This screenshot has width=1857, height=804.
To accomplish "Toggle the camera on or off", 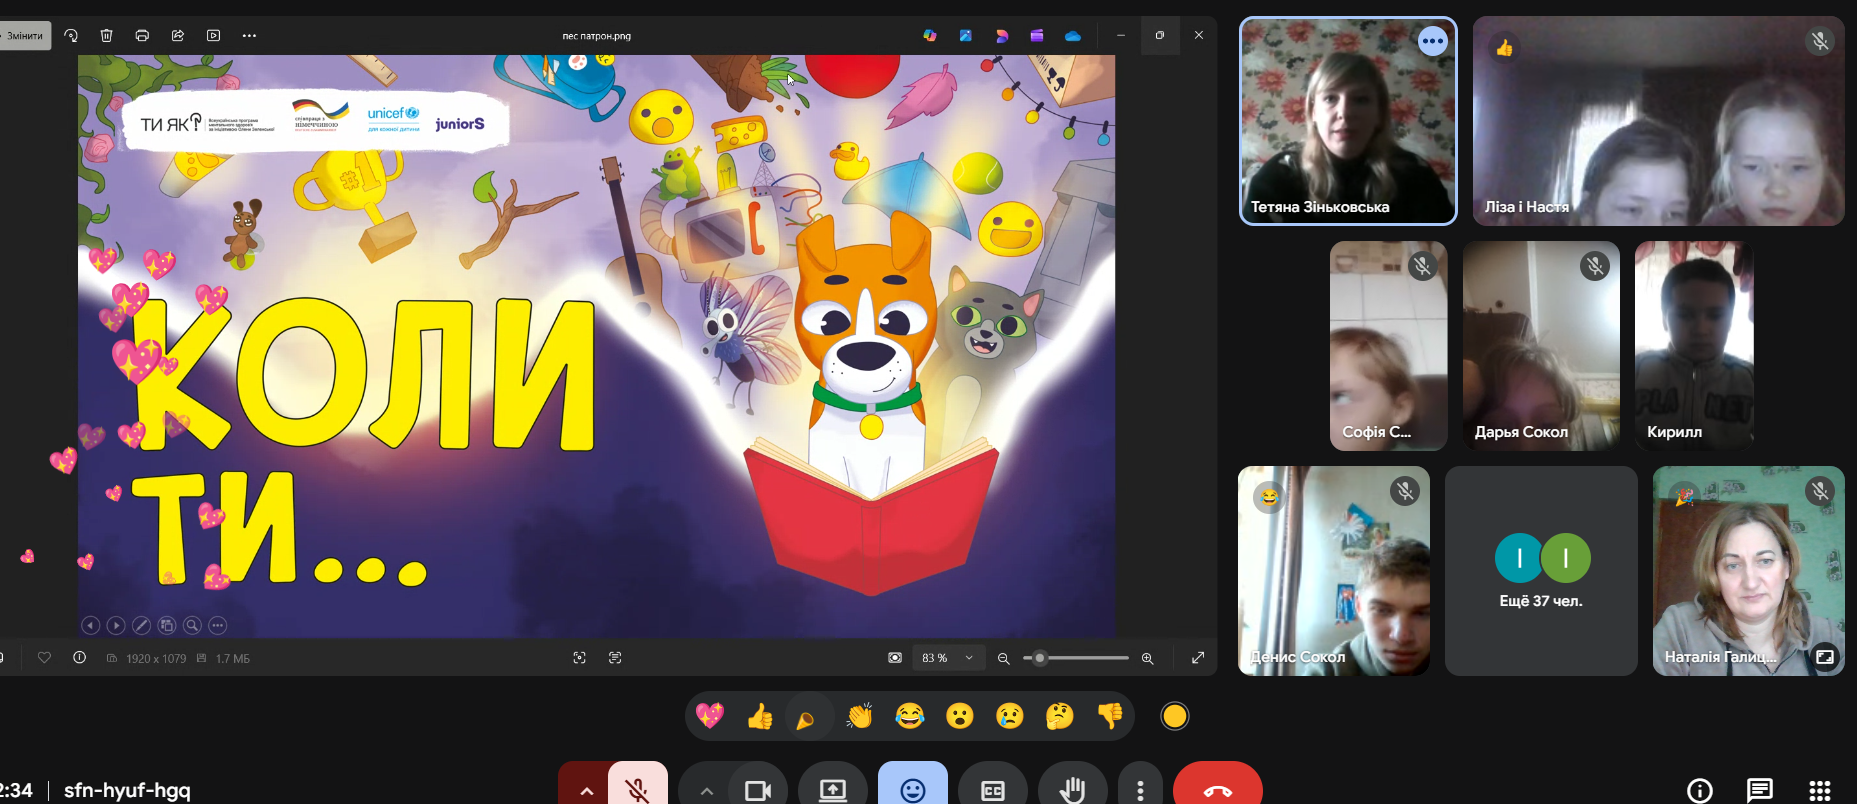I will pos(758,790).
